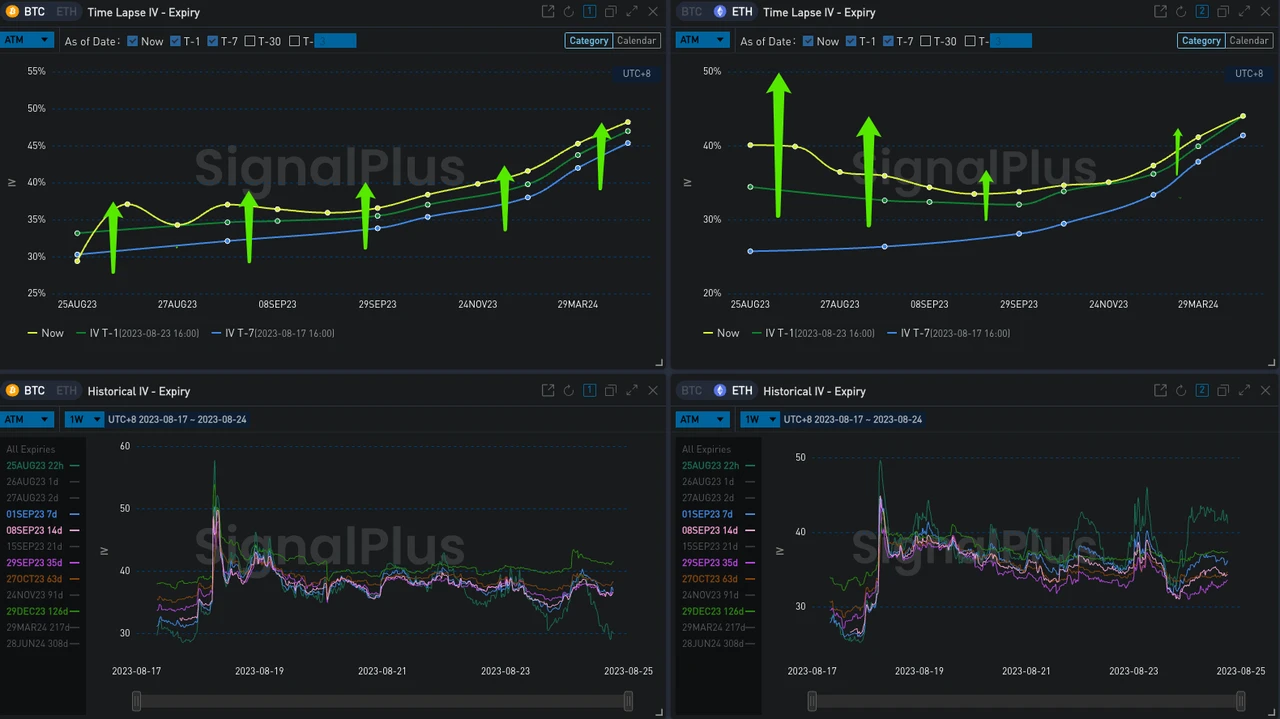Uncheck T-7 in BTC Time Lapse panel
The image size is (1280, 719).
[213, 41]
